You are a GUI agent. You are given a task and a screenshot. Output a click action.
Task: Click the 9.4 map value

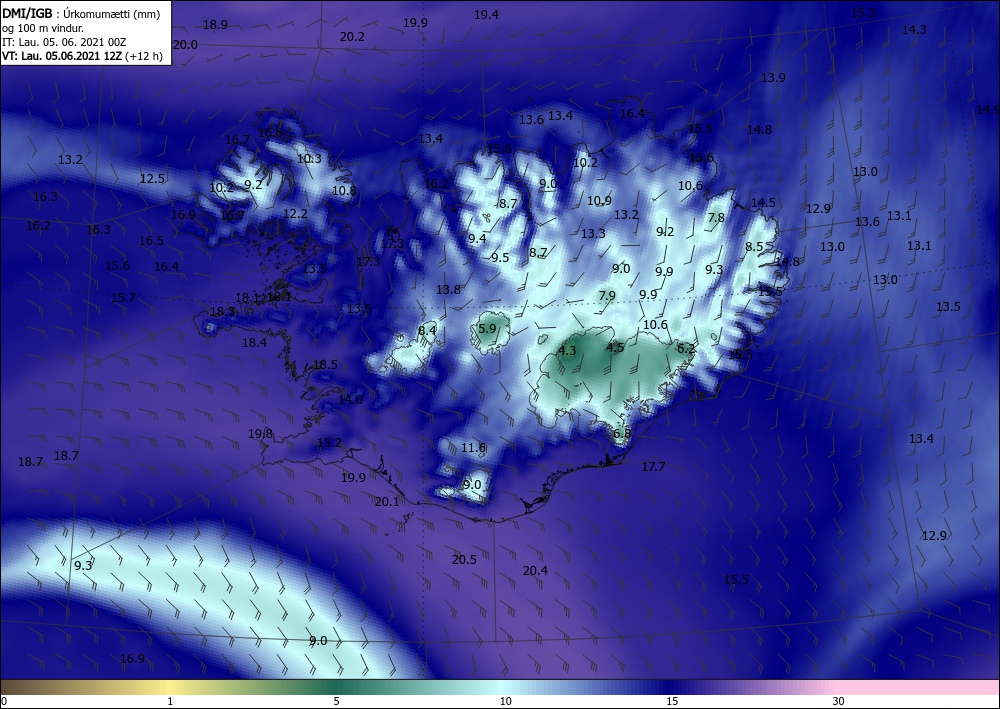coord(477,238)
